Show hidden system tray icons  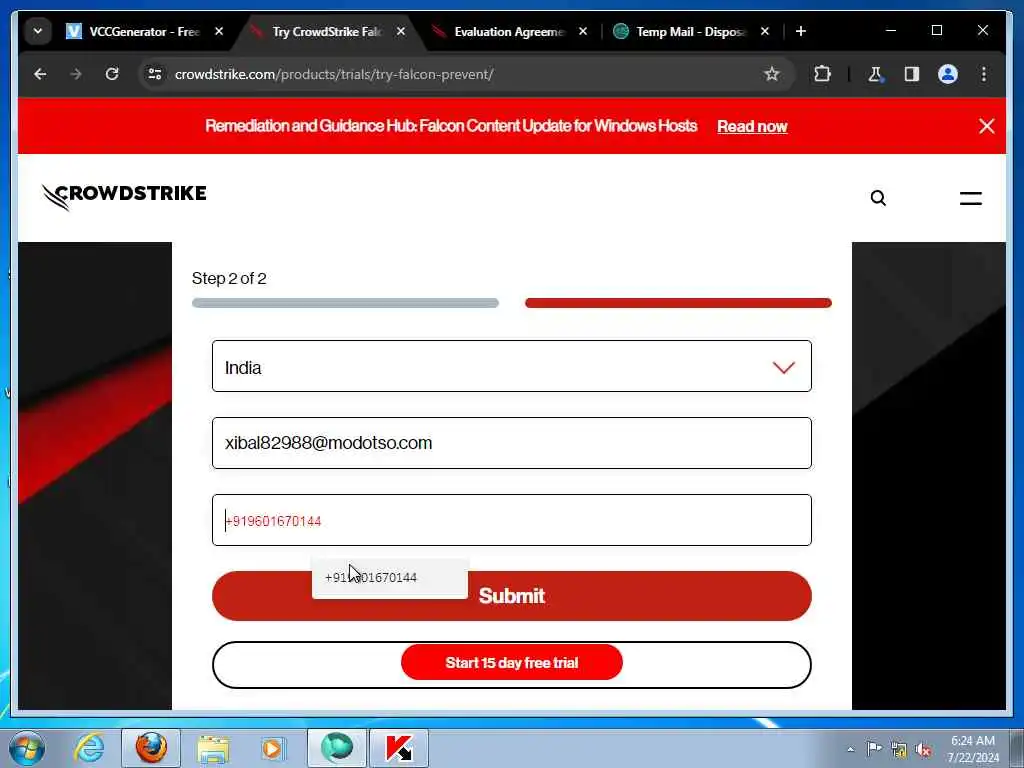point(850,749)
